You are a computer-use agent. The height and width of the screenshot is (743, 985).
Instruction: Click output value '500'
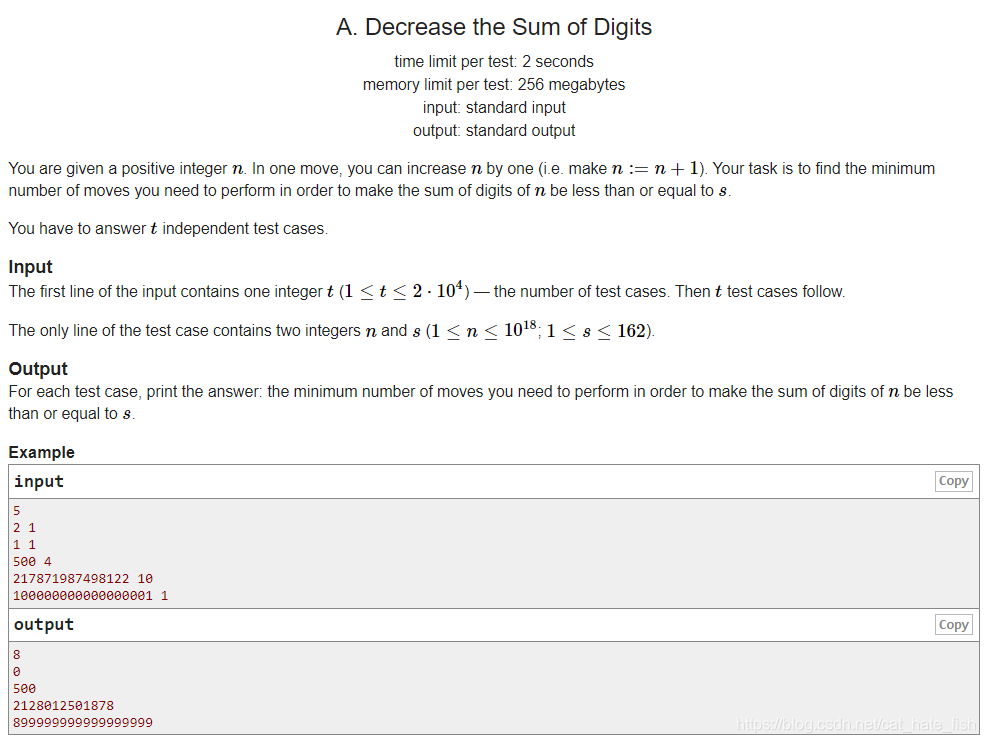point(24,688)
